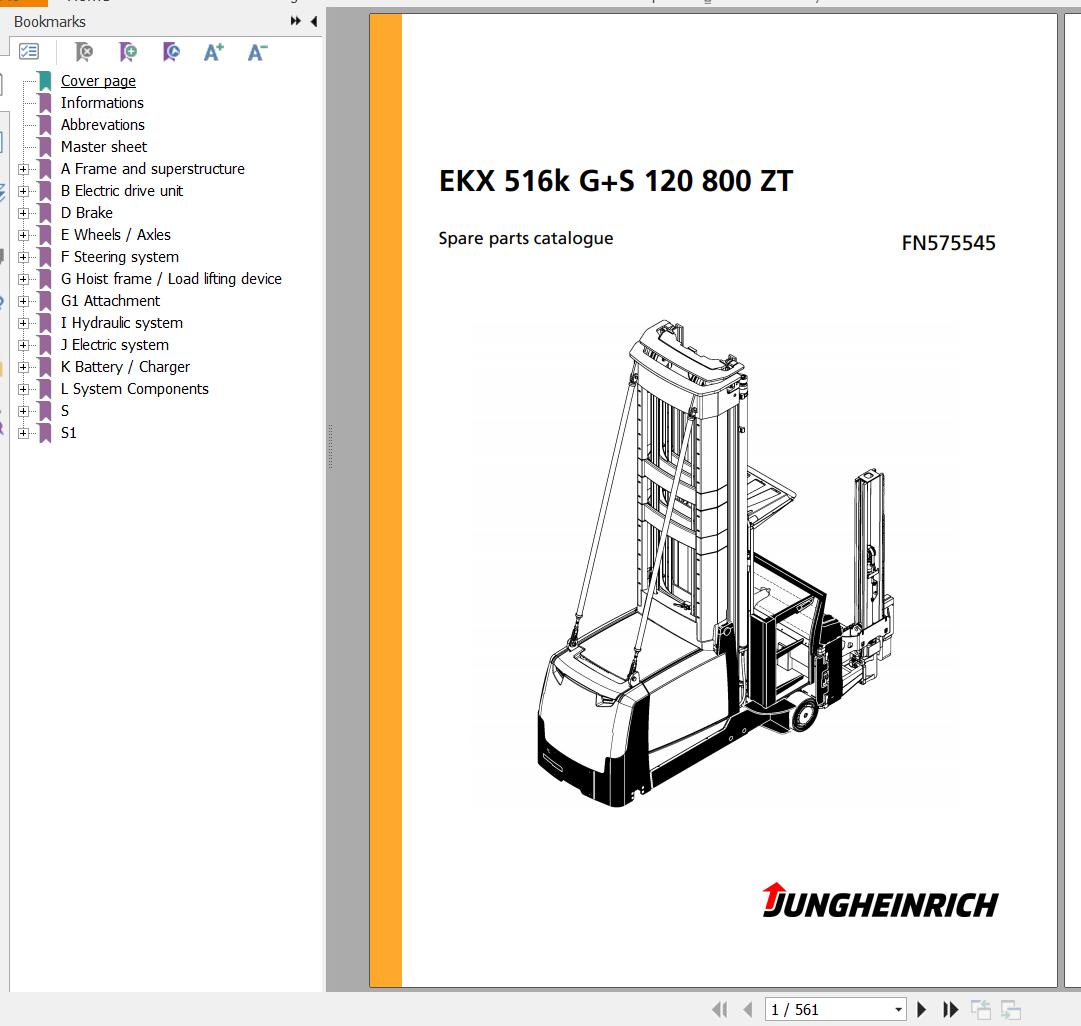Open the page number dropdown
1081x1026 pixels.
[x=898, y=1010]
